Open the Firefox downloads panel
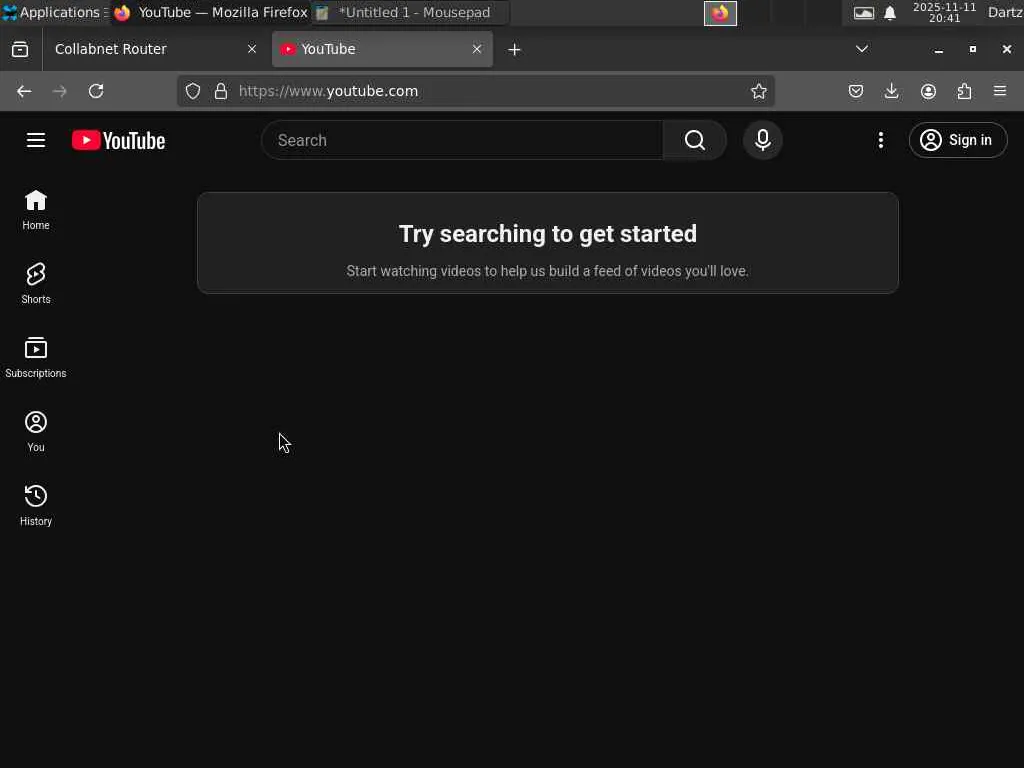This screenshot has height=768, width=1024. point(891,91)
